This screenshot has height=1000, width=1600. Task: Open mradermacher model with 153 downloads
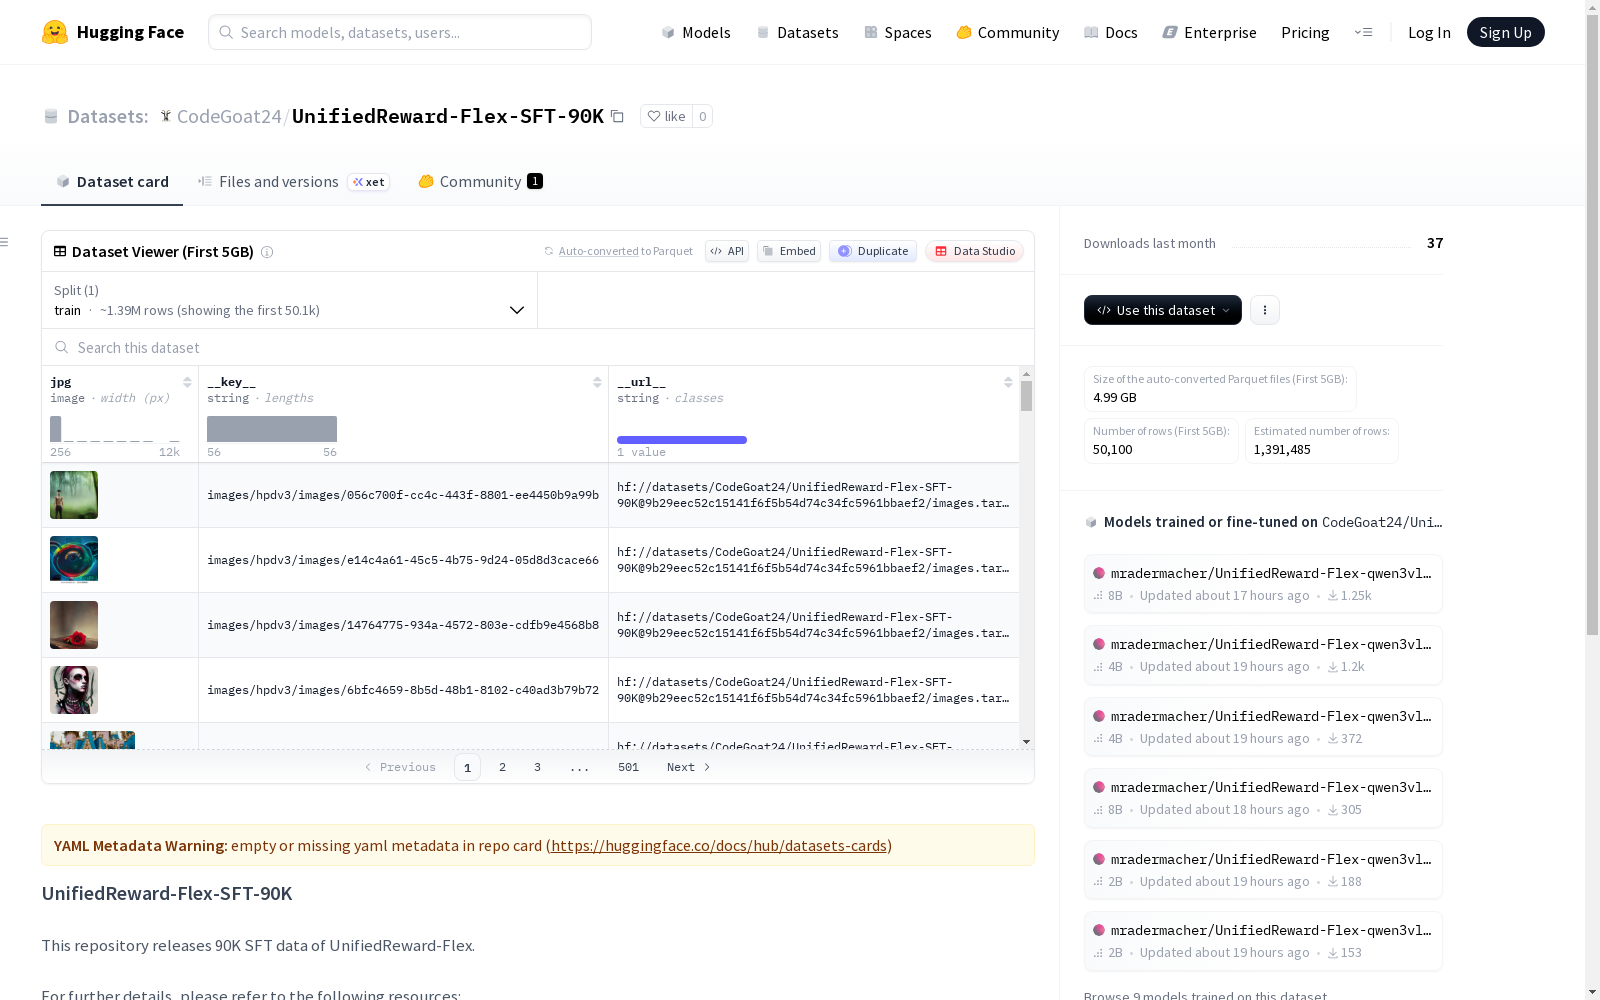point(1263,941)
